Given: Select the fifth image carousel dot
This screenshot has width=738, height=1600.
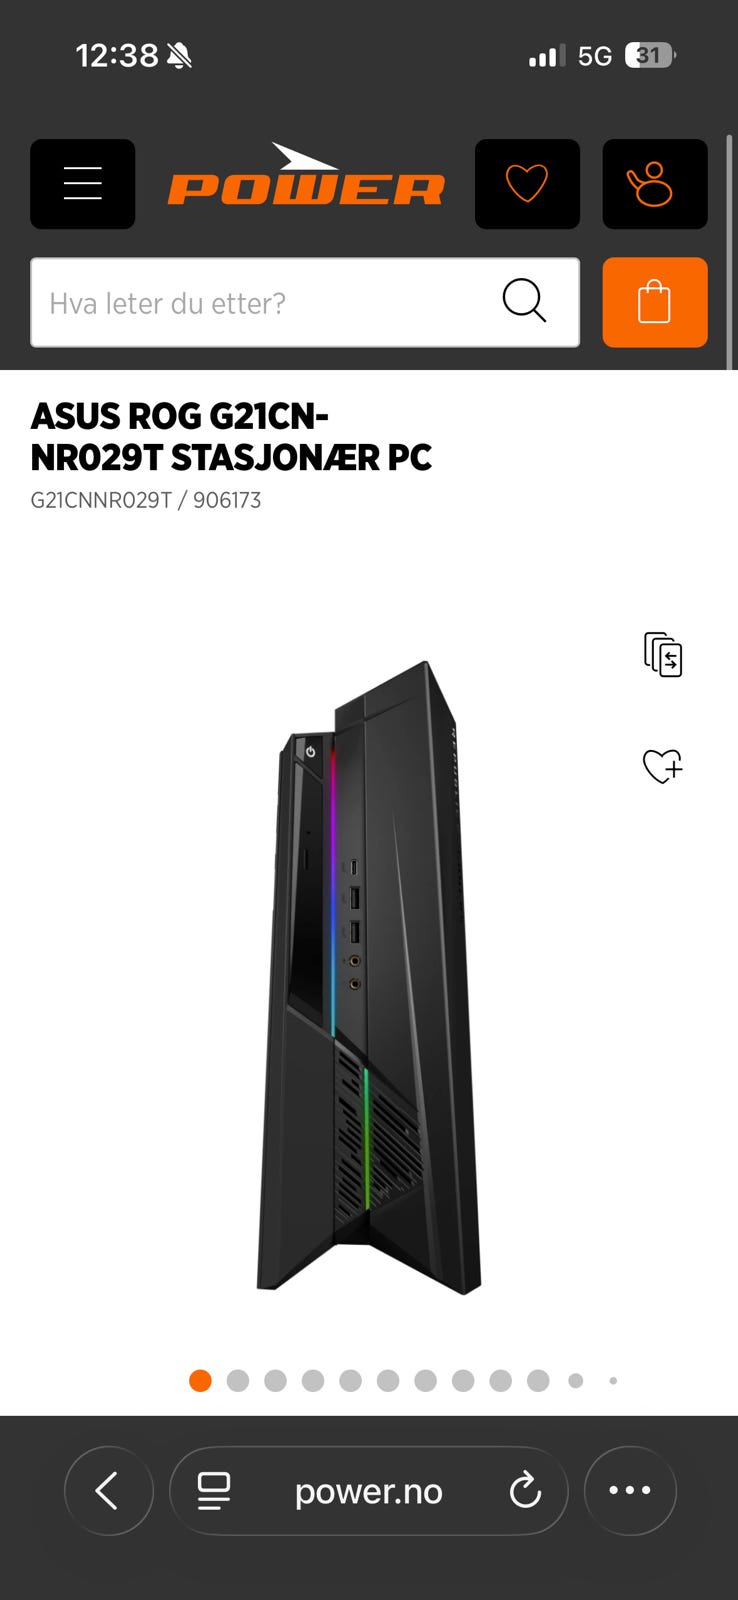Looking at the screenshot, I should coord(350,1381).
